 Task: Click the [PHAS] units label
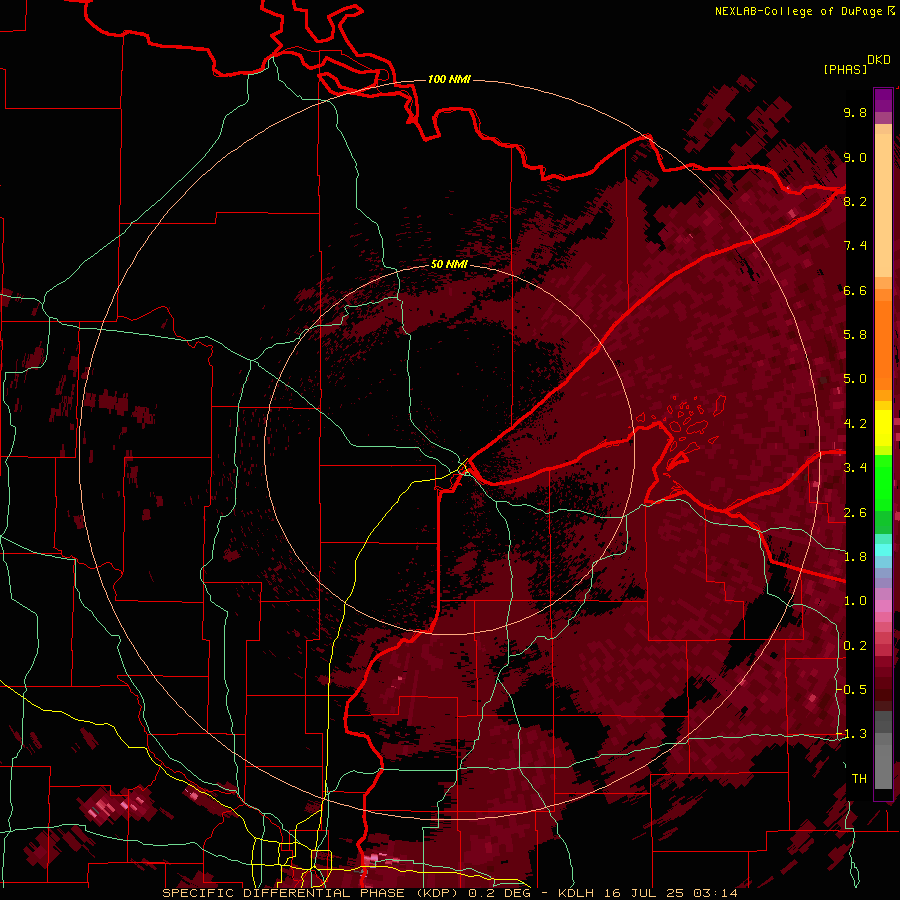(845, 70)
